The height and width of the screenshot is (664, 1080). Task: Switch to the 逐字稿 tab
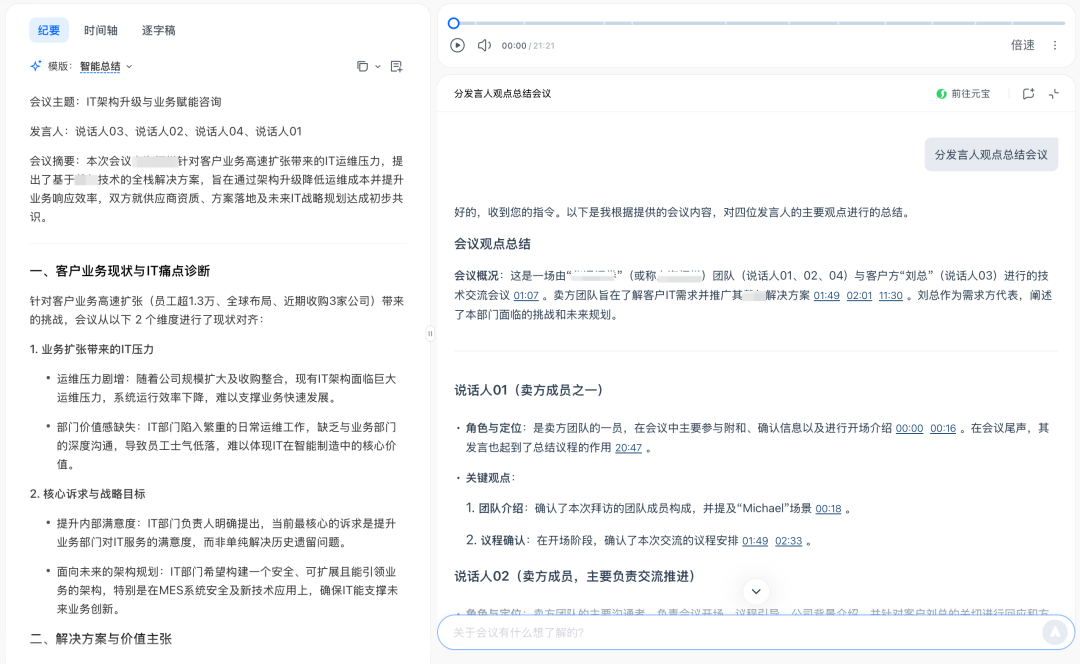pos(158,30)
